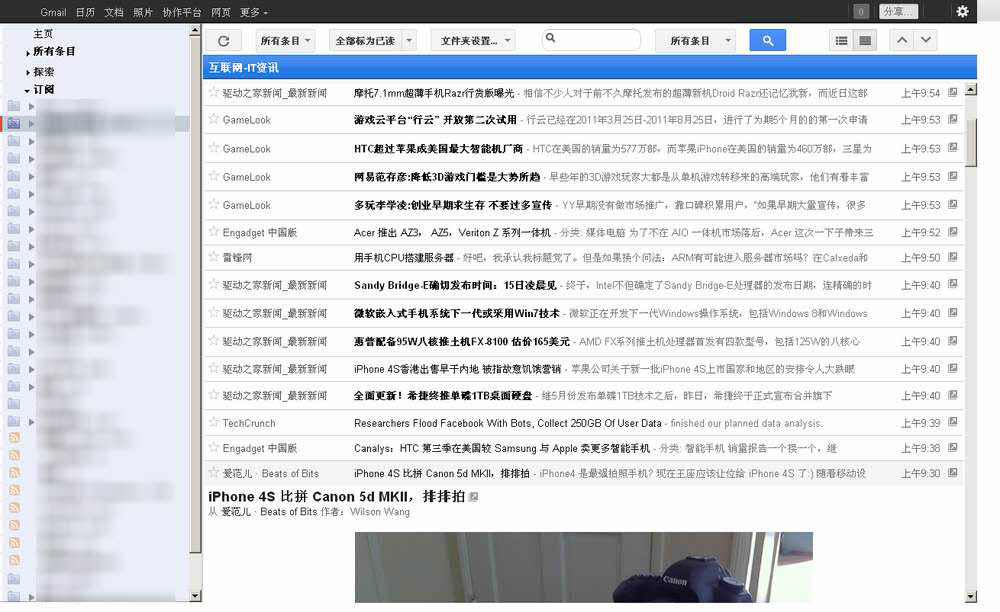Click inside the search input field
The height and width of the screenshot is (612, 1000).
(x=590, y=40)
